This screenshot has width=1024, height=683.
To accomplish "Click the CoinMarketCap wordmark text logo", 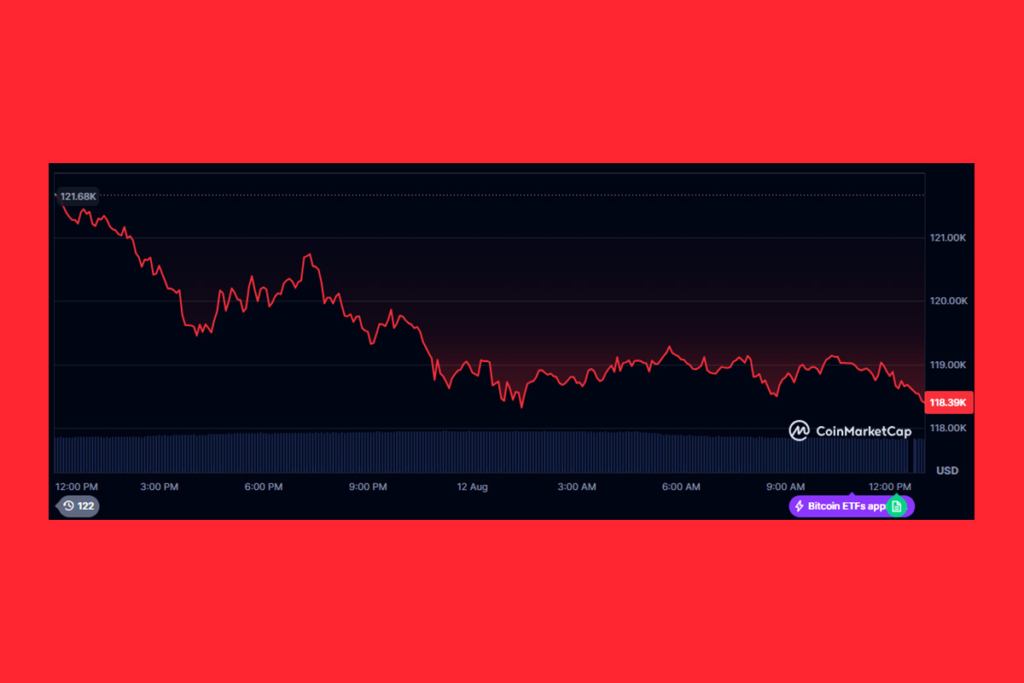I will (x=864, y=431).
